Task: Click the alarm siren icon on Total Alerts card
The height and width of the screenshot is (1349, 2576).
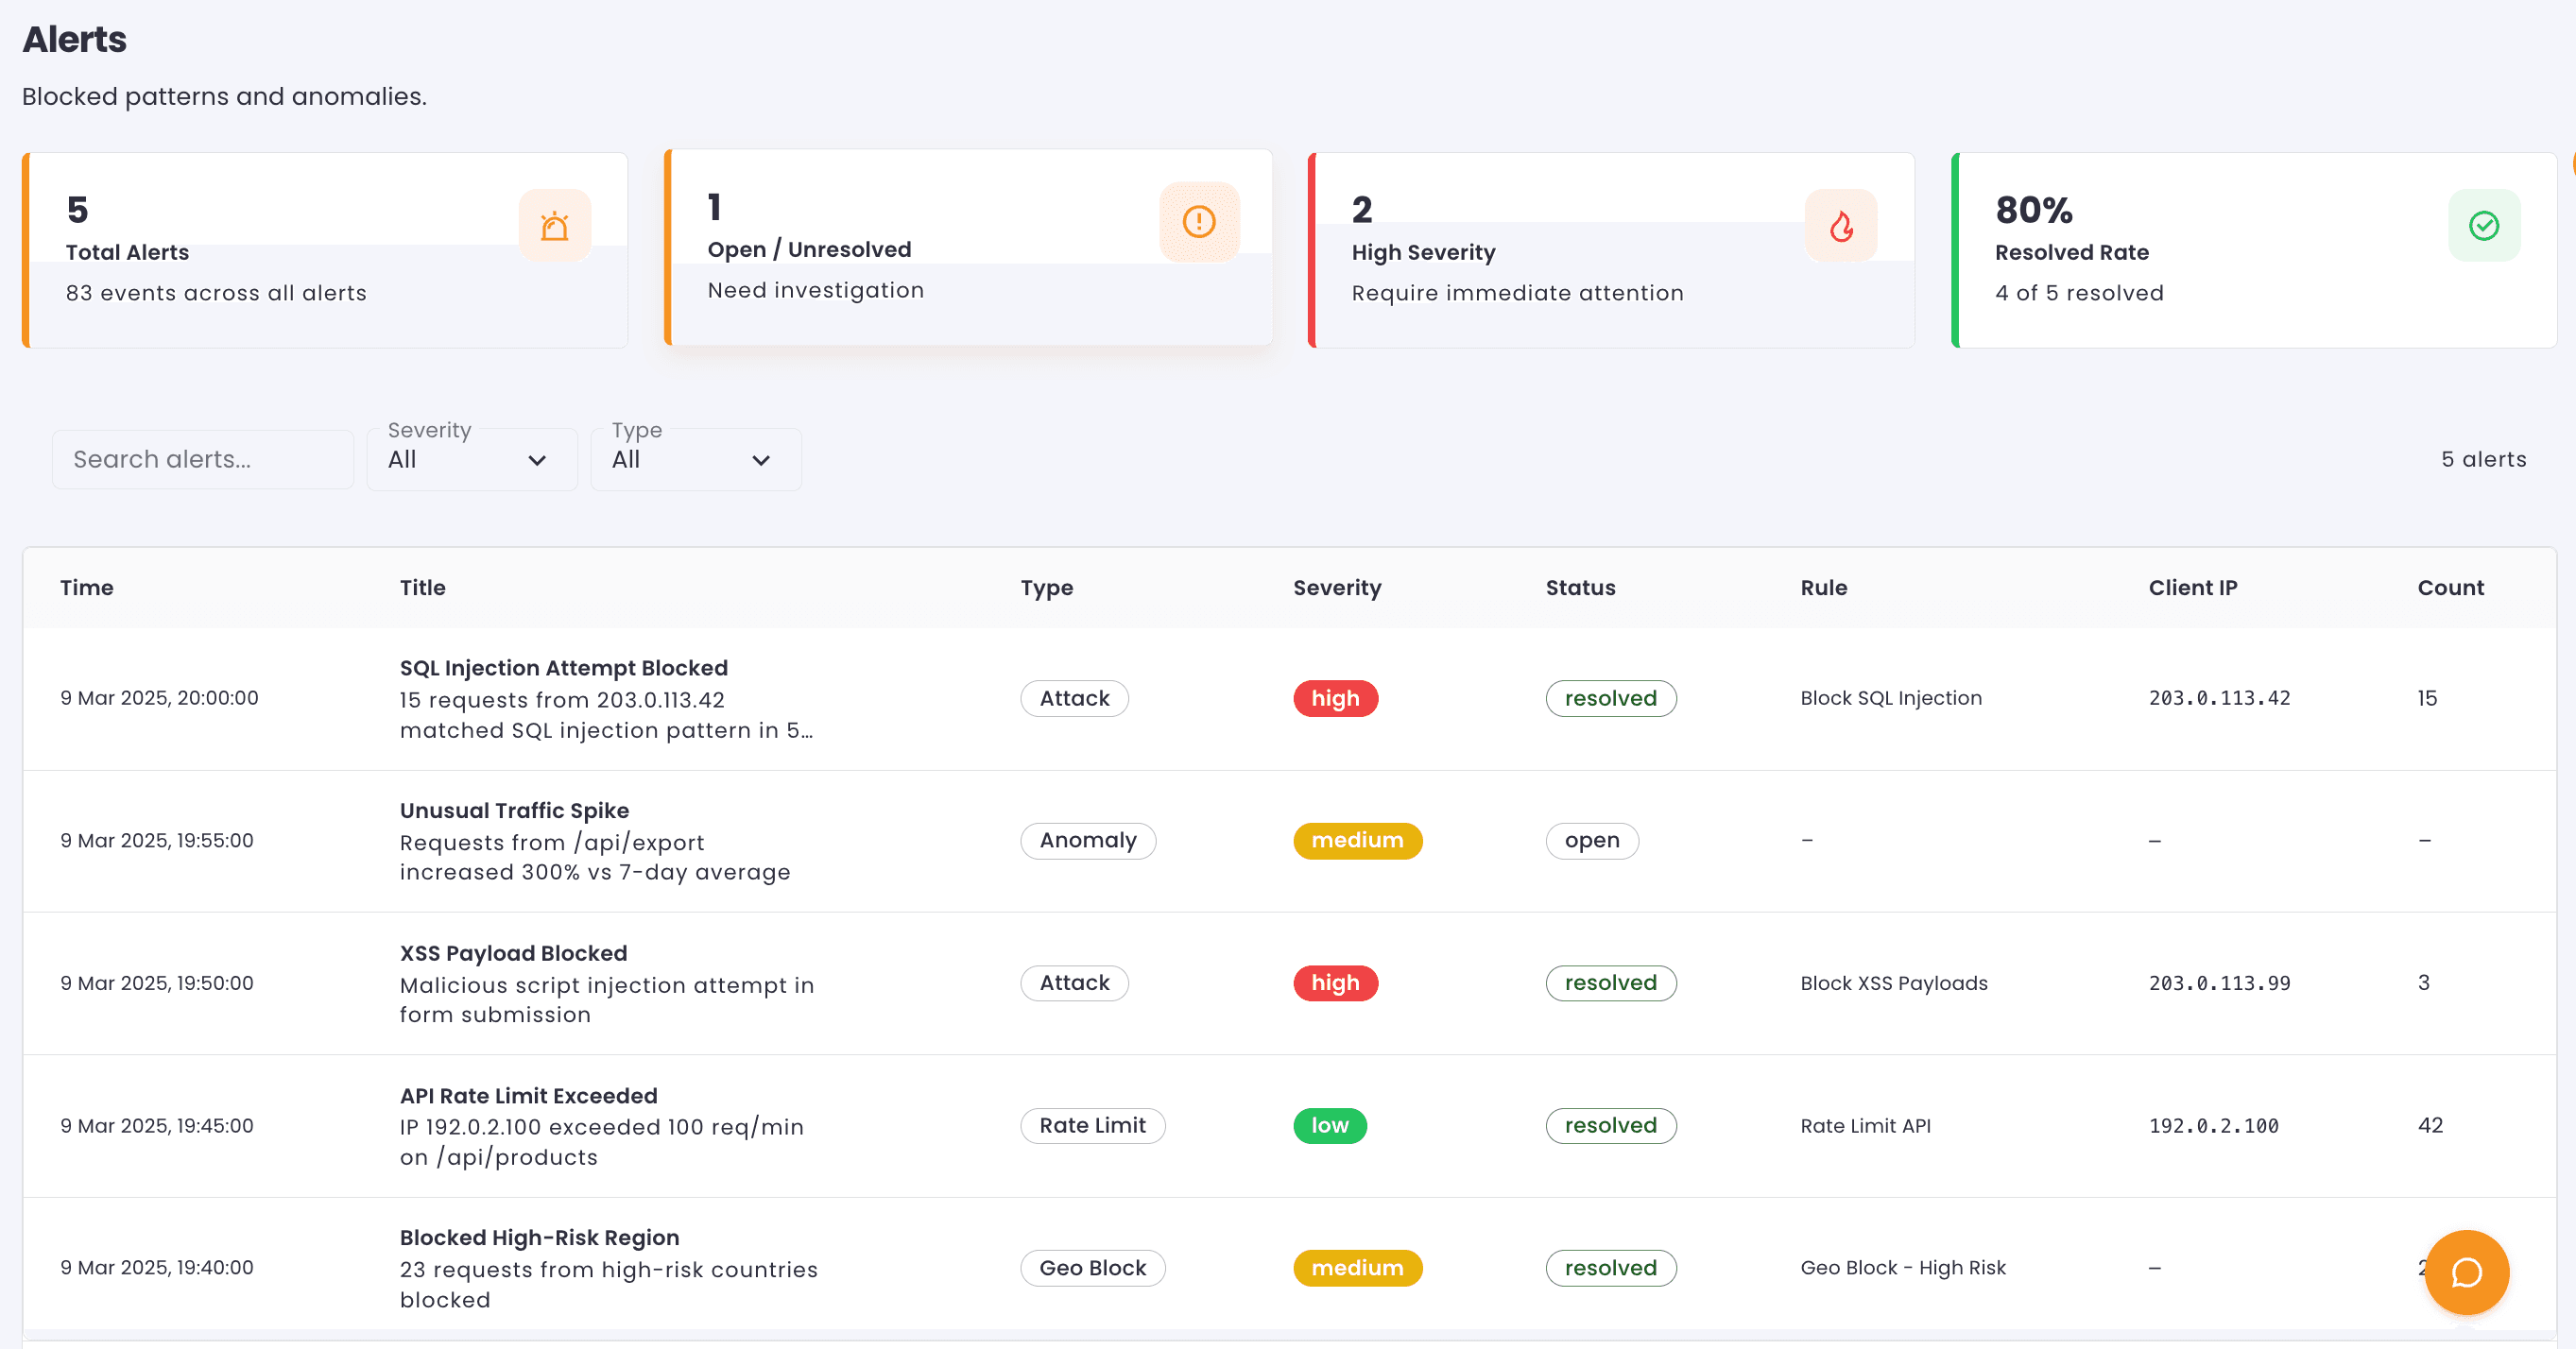Action: [554, 226]
